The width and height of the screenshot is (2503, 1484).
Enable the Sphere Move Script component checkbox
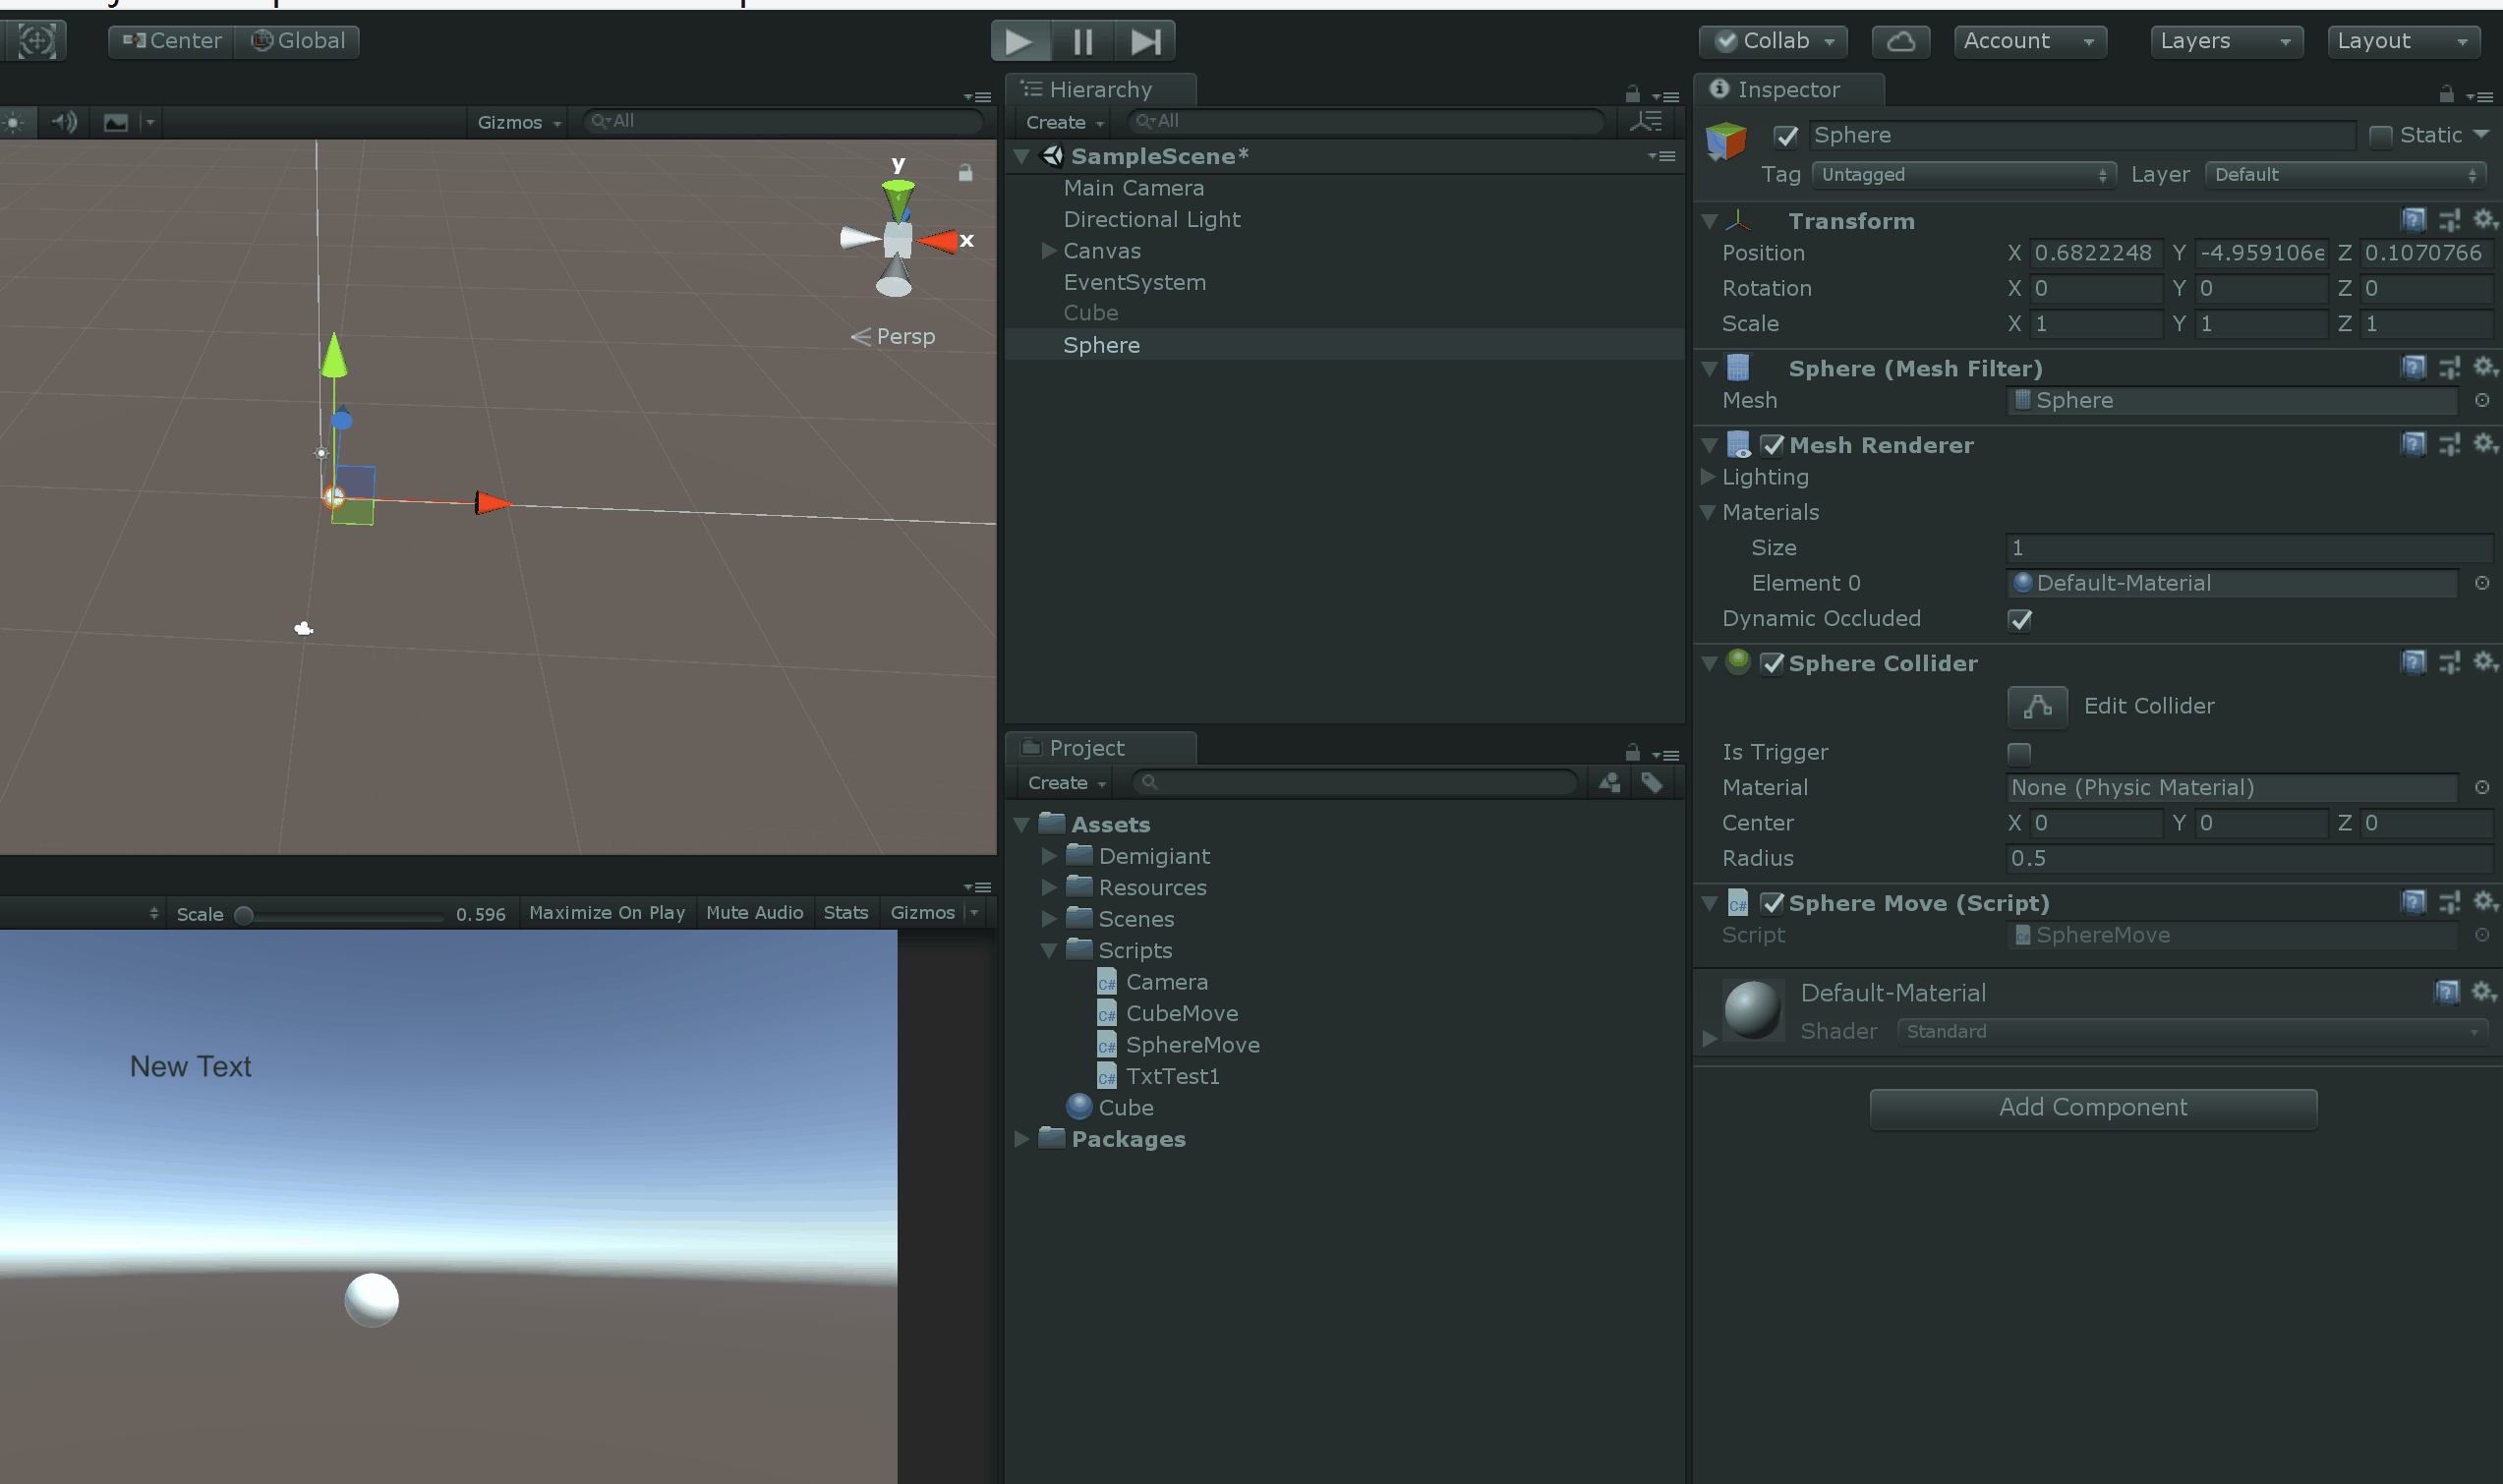tap(1774, 903)
